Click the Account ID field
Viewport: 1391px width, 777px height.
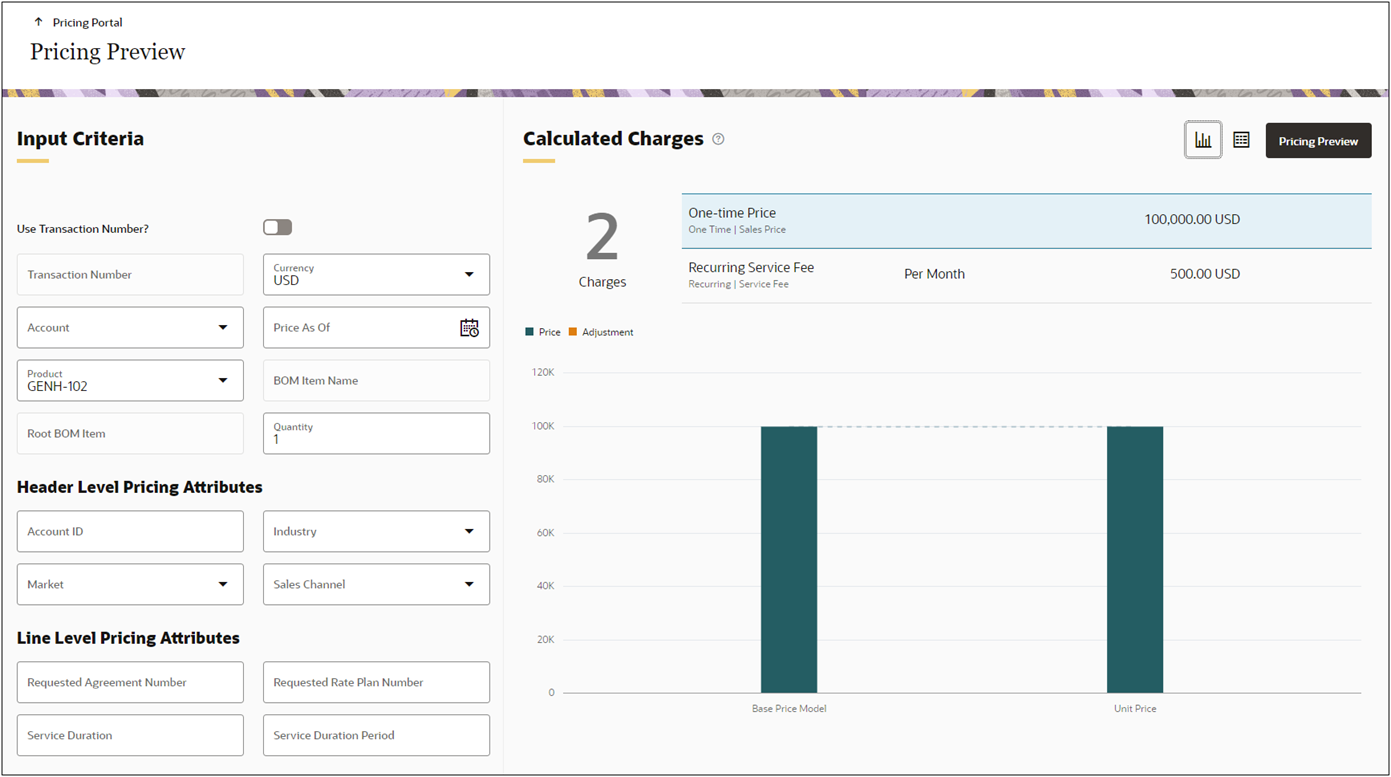coord(130,531)
